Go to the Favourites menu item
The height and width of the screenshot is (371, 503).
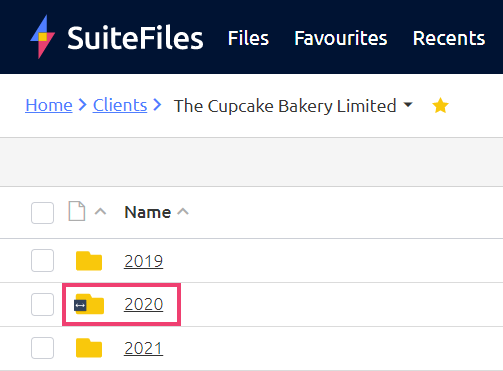click(341, 38)
